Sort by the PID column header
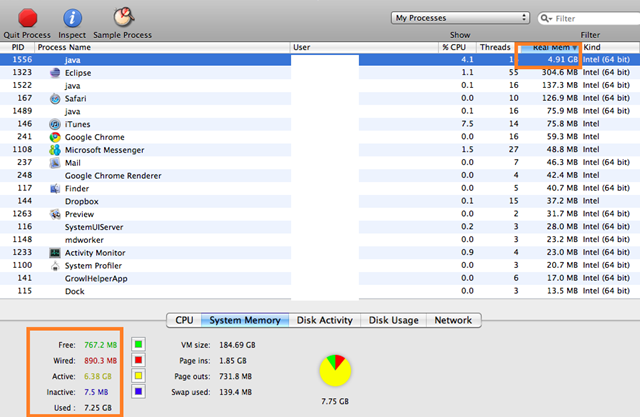This screenshot has width=640, height=417. pos(18,47)
